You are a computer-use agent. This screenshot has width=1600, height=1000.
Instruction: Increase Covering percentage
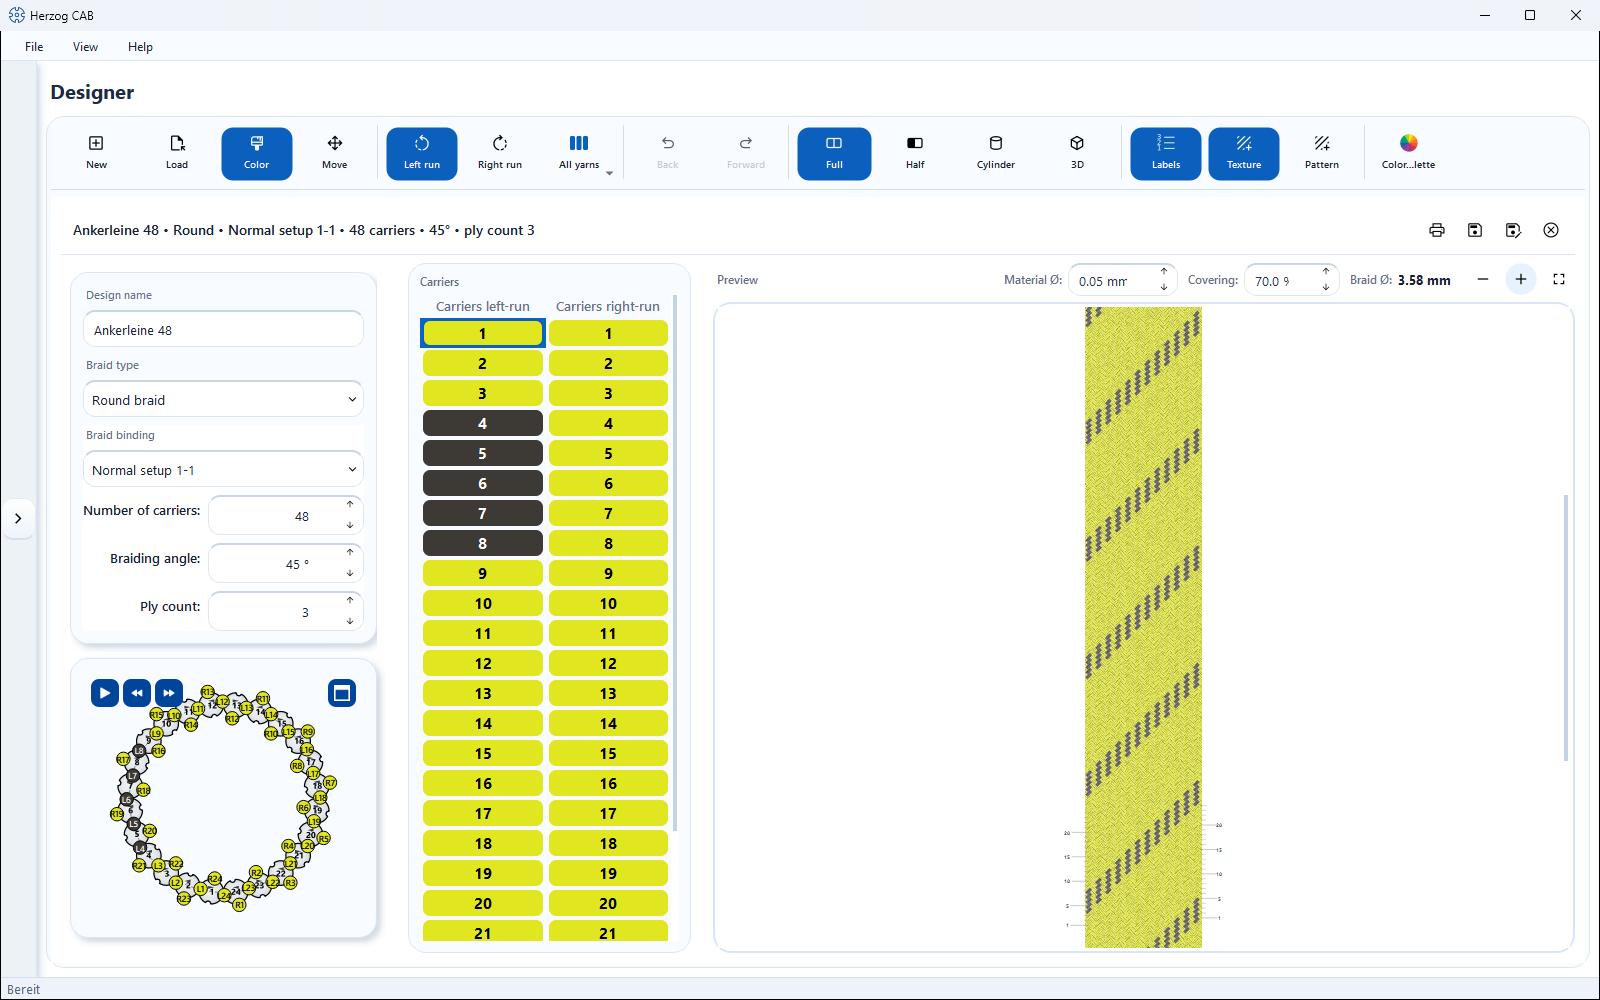1326,271
